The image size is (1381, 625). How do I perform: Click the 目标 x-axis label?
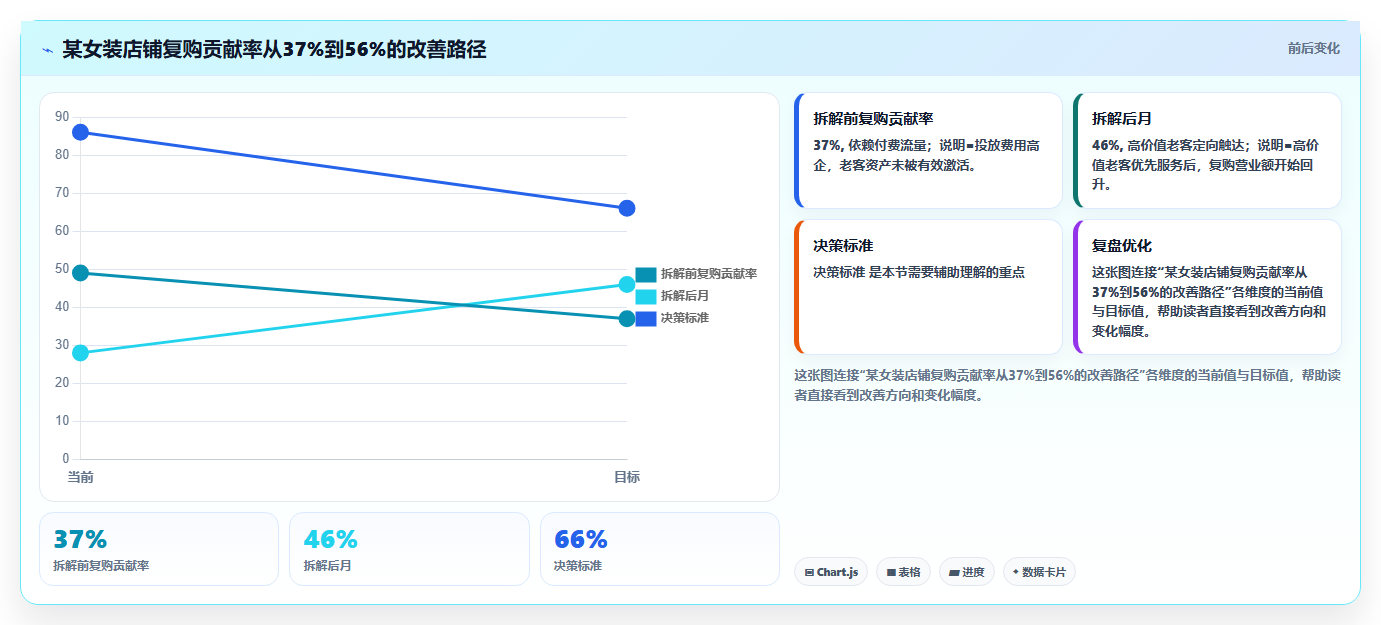[627, 477]
